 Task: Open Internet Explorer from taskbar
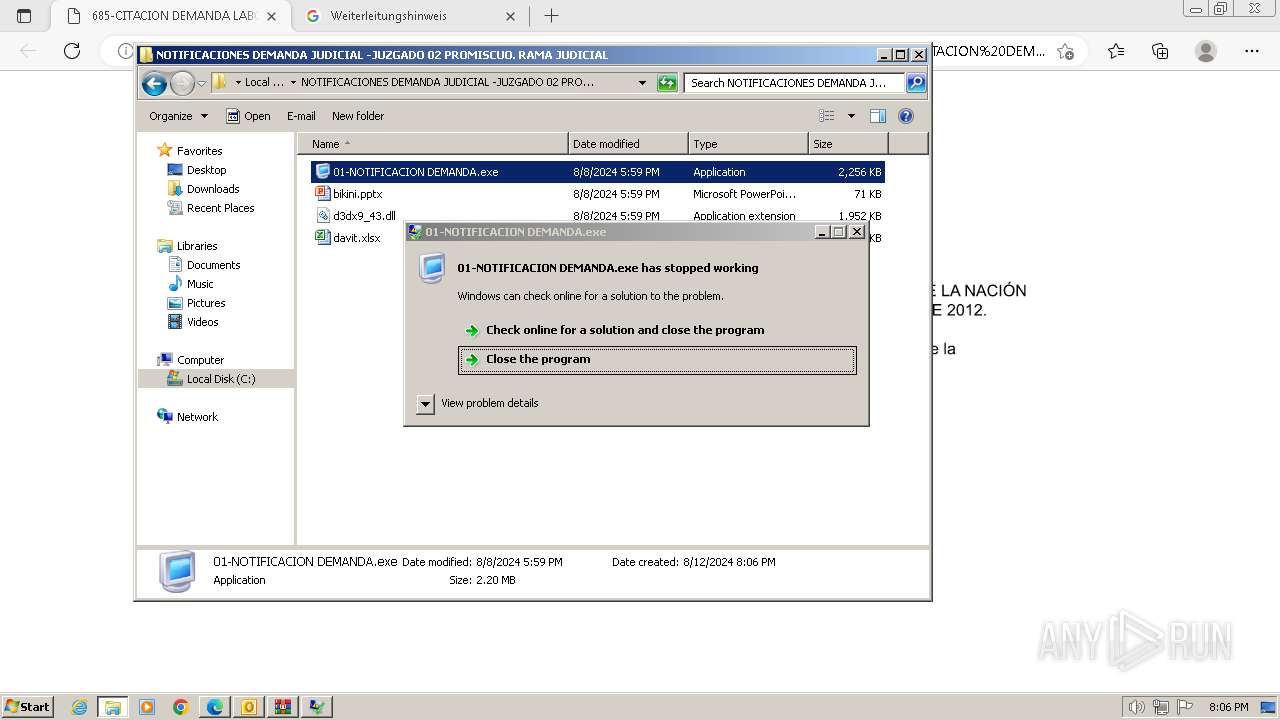pos(79,707)
